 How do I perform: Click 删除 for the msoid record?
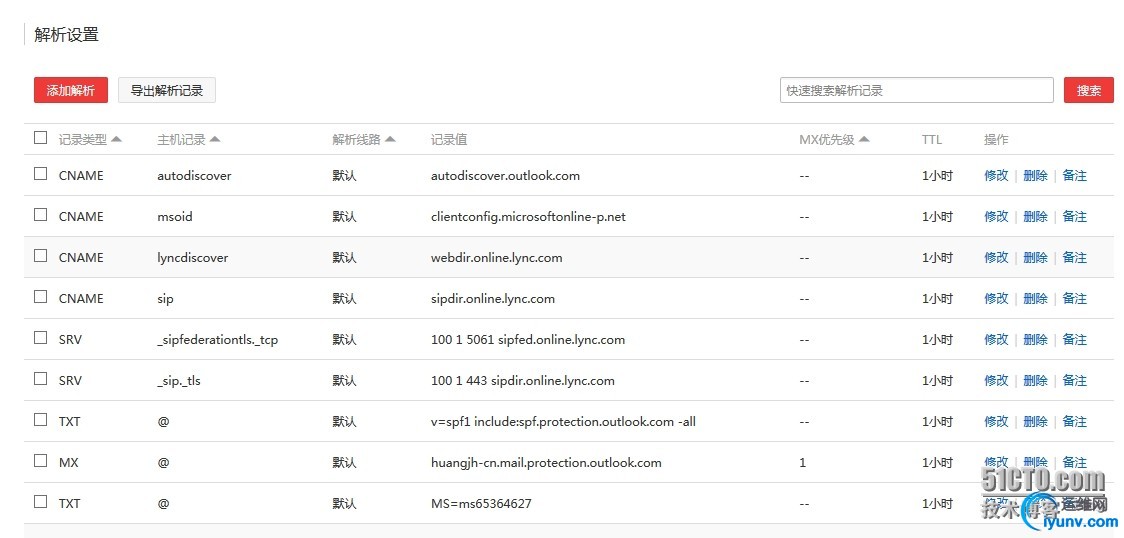pyautogui.click(x=1035, y=216)
